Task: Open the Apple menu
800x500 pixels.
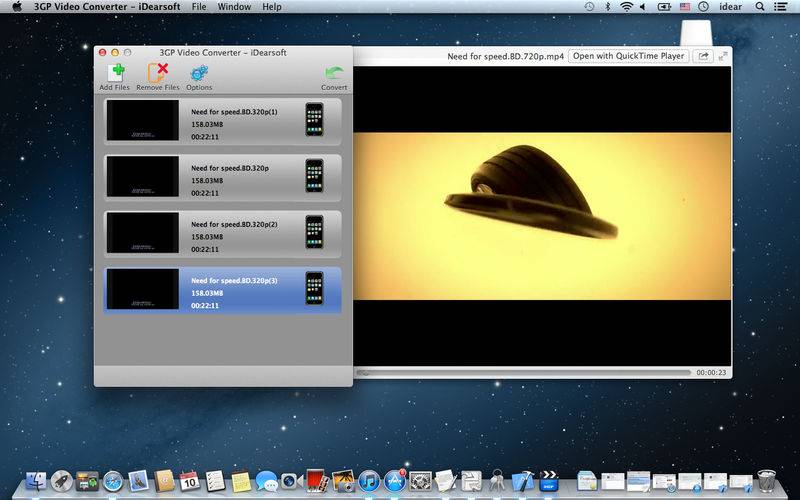Action: coord(17,7)
